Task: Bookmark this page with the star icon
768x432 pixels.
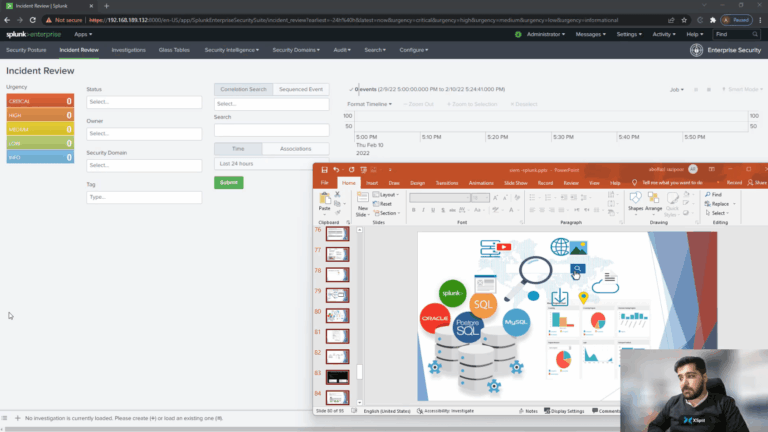Action: [x=684, y=20]
